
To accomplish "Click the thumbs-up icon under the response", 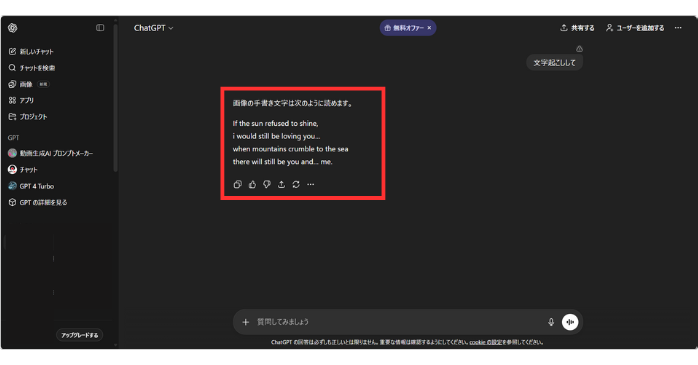I will [252, 184].
